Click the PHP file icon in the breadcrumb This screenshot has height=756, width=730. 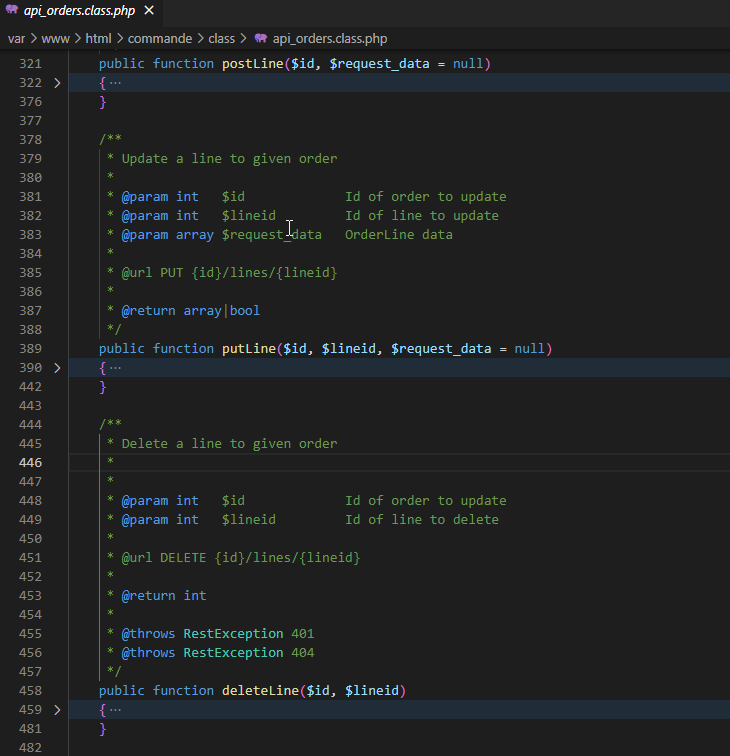pos(261,39)
